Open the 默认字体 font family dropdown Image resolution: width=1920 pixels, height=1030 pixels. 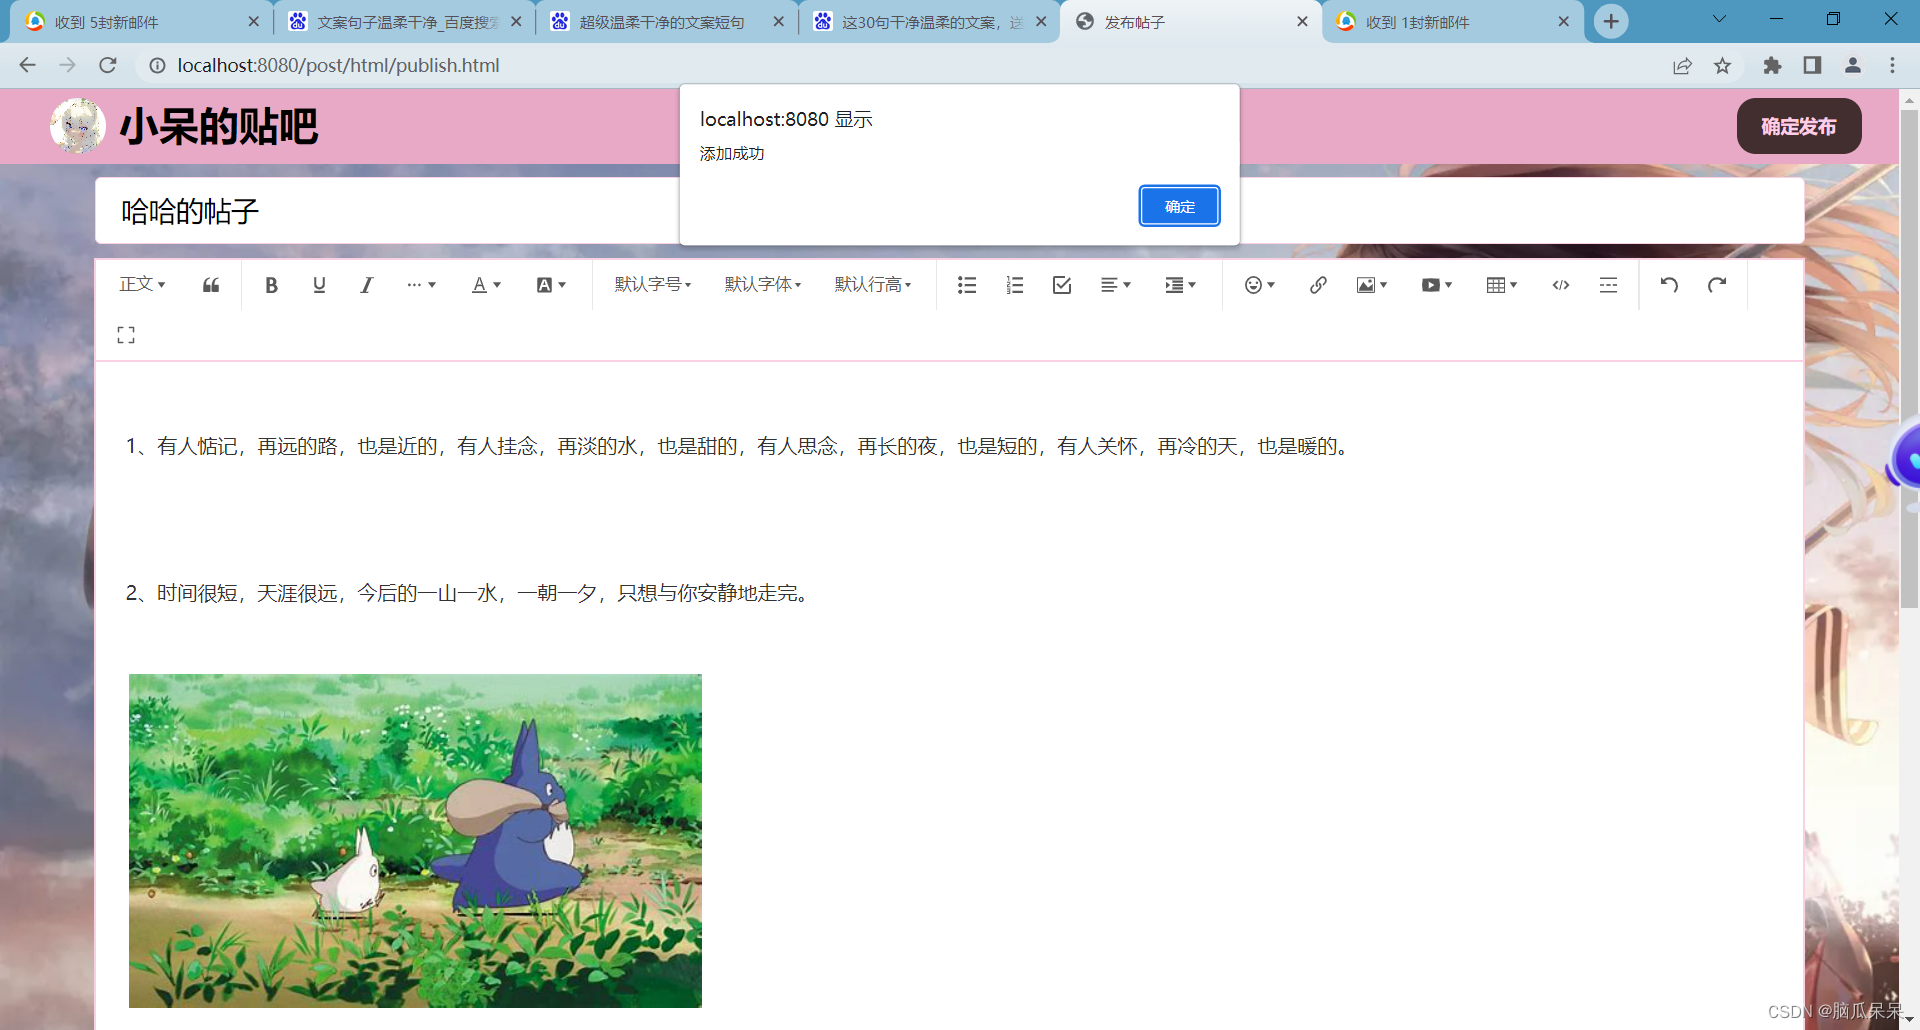(763, 285)
